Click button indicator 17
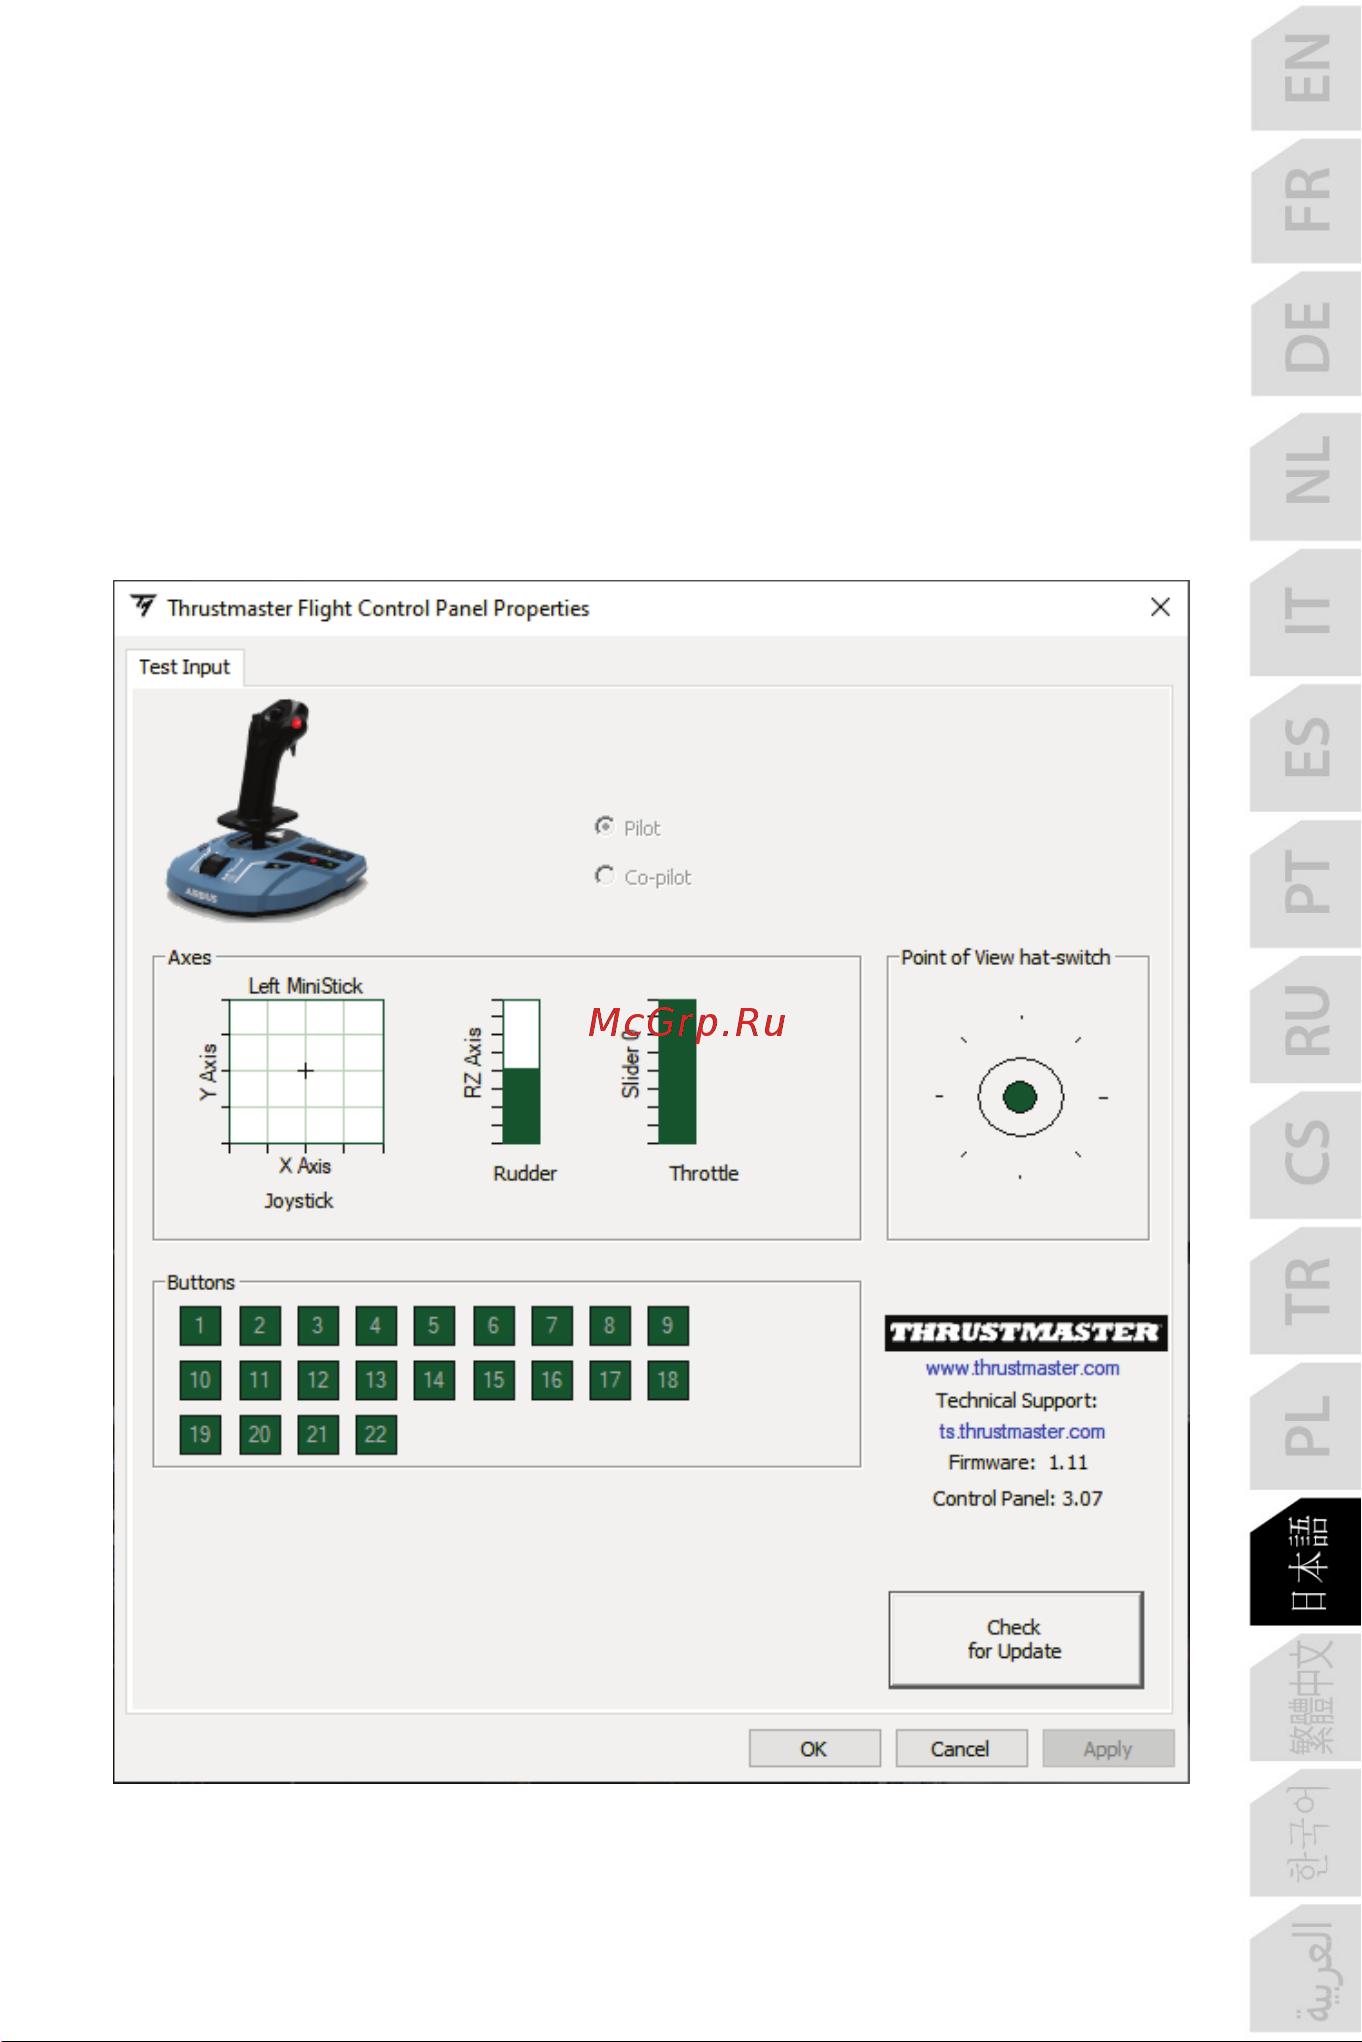The width and height of the screenshot is (1362, 2042). point(609,1380)
